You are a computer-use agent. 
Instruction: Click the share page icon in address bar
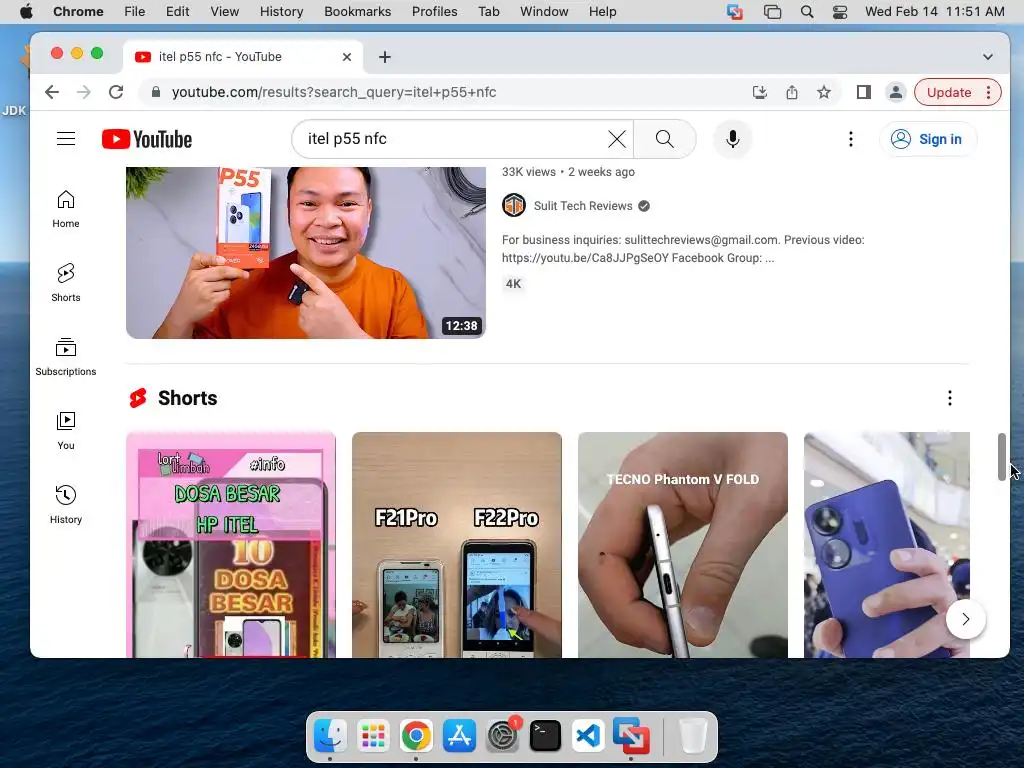(x=792, y=92)
